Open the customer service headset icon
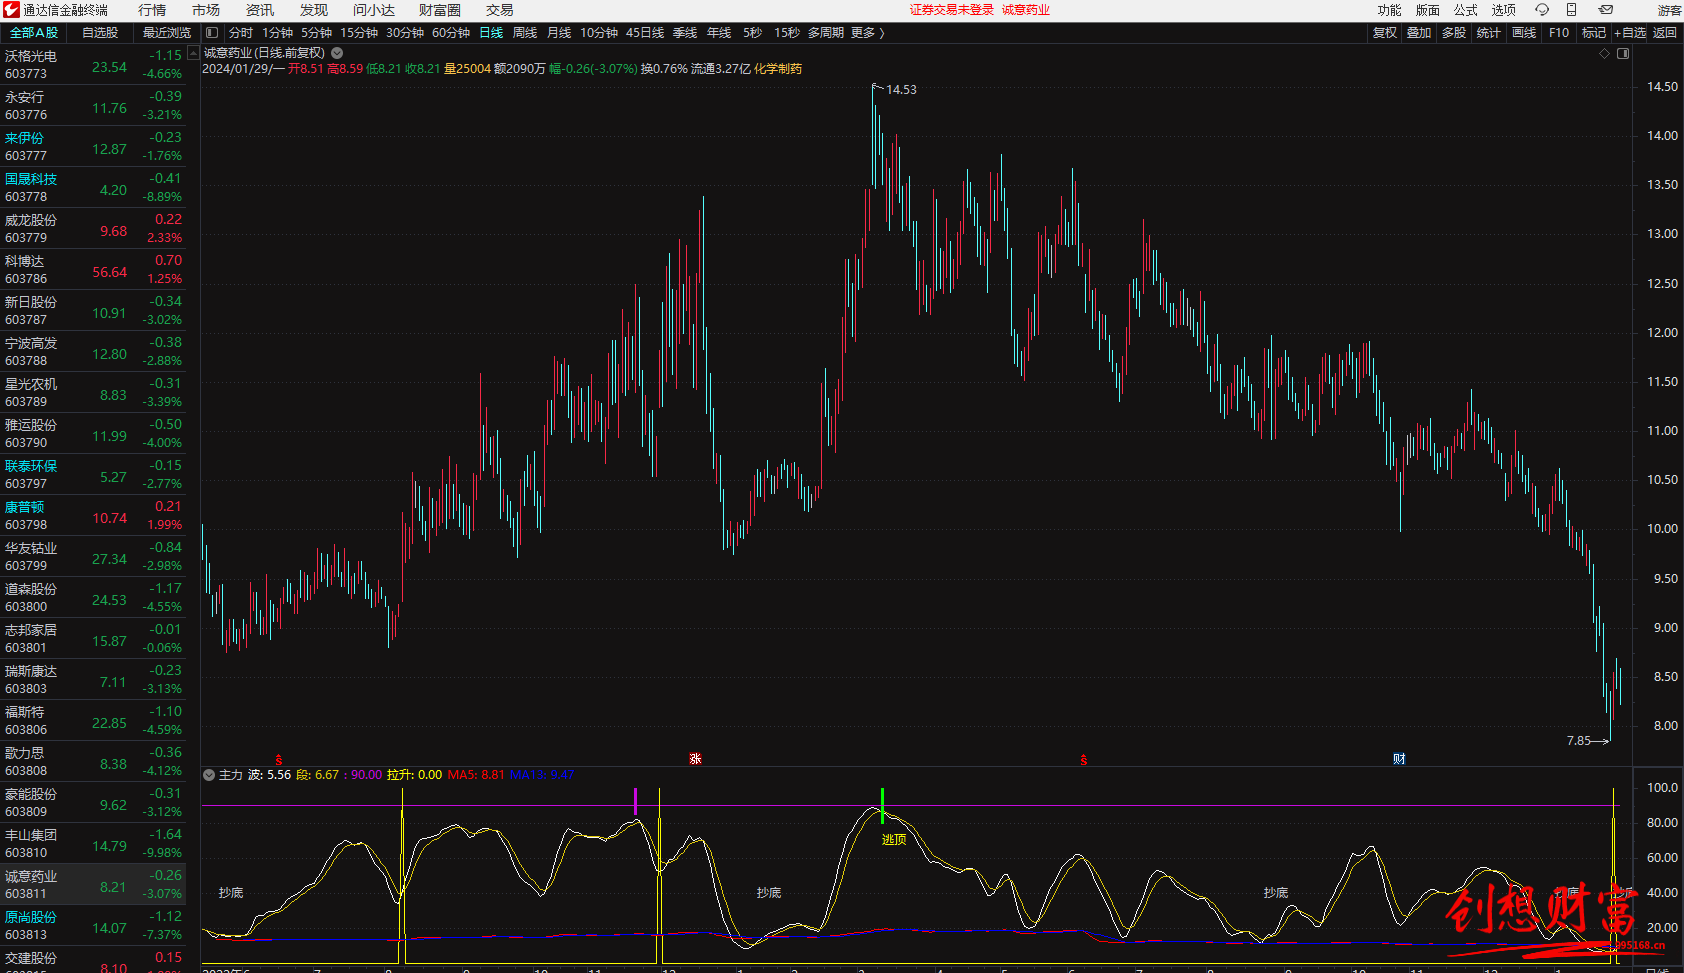Screen dimensions: 1684x973 [1542, 10]
